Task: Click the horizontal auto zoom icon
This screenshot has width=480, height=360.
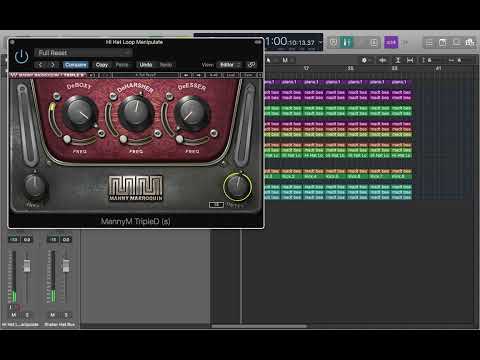Action: point(410,60)
